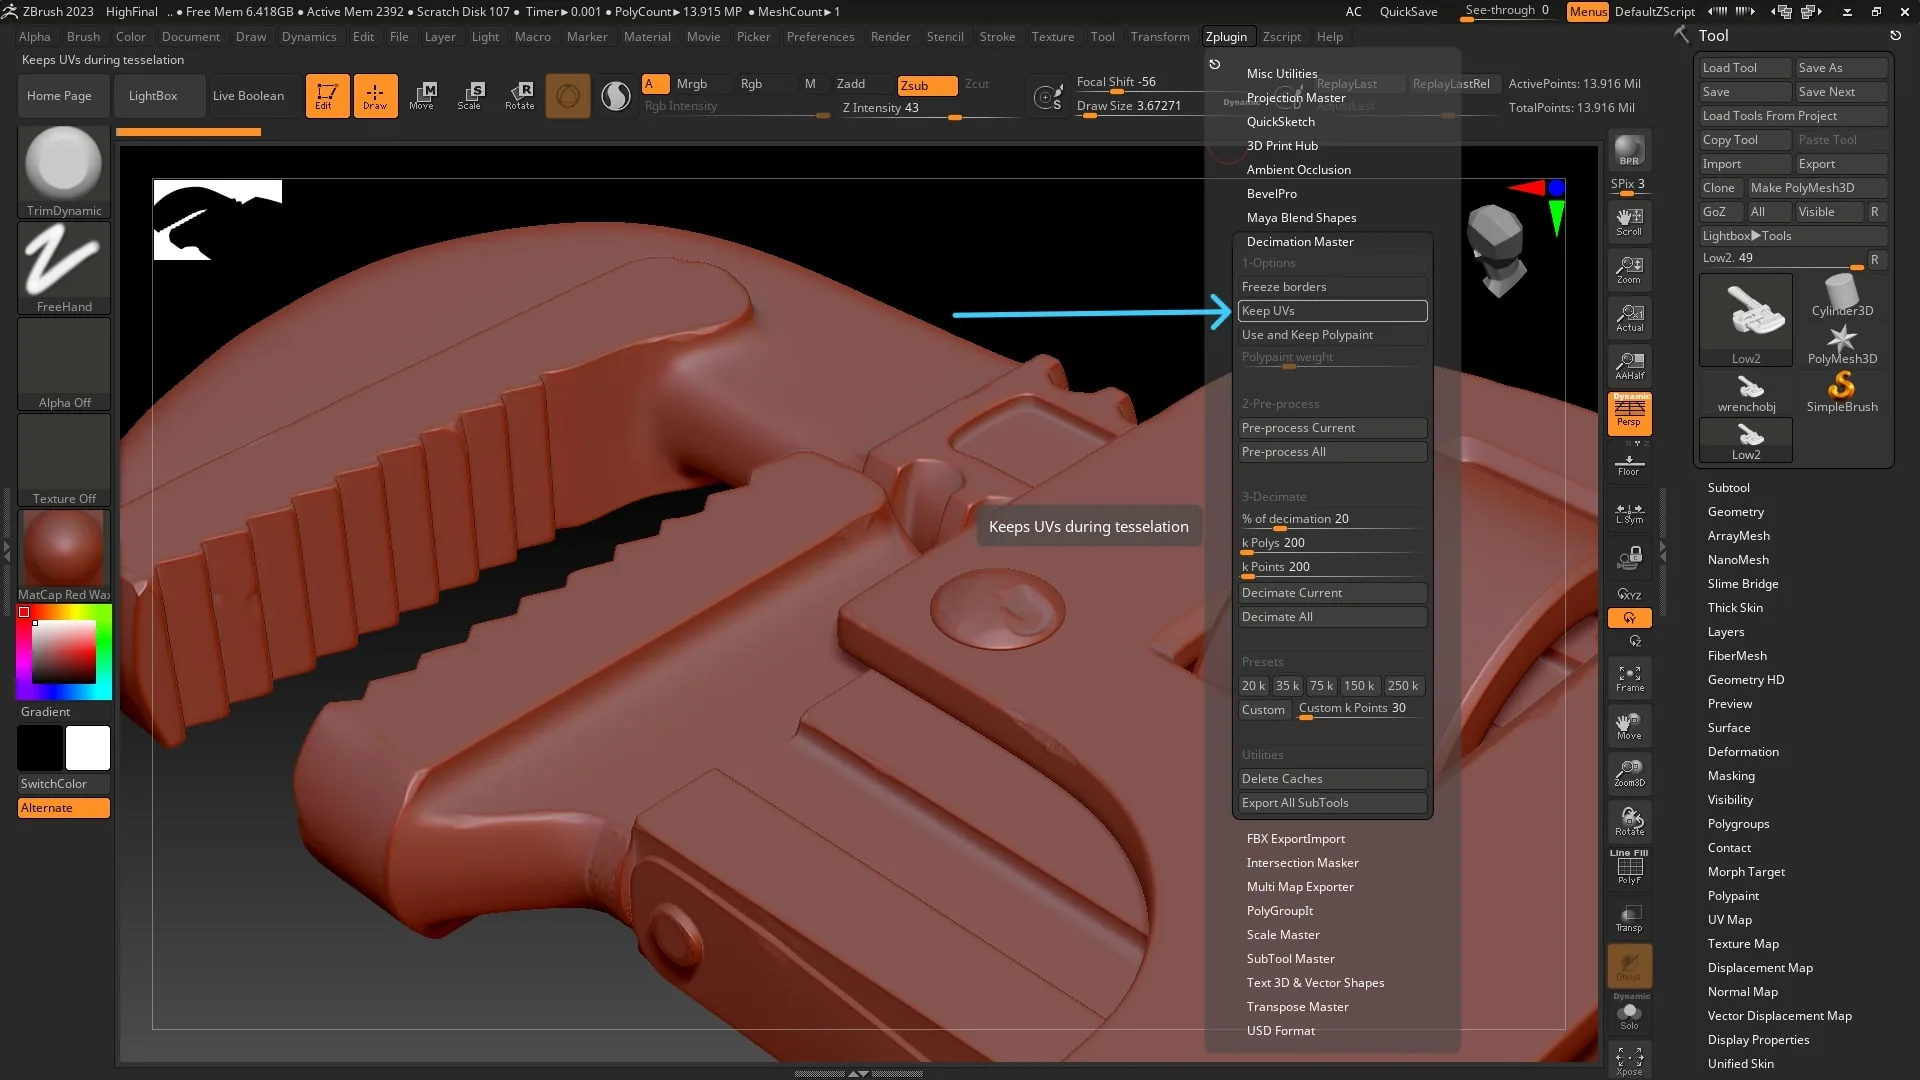The image size is (1920, 1080).
Task: Click the AAHalf icon
Action: pos(1629,366)
